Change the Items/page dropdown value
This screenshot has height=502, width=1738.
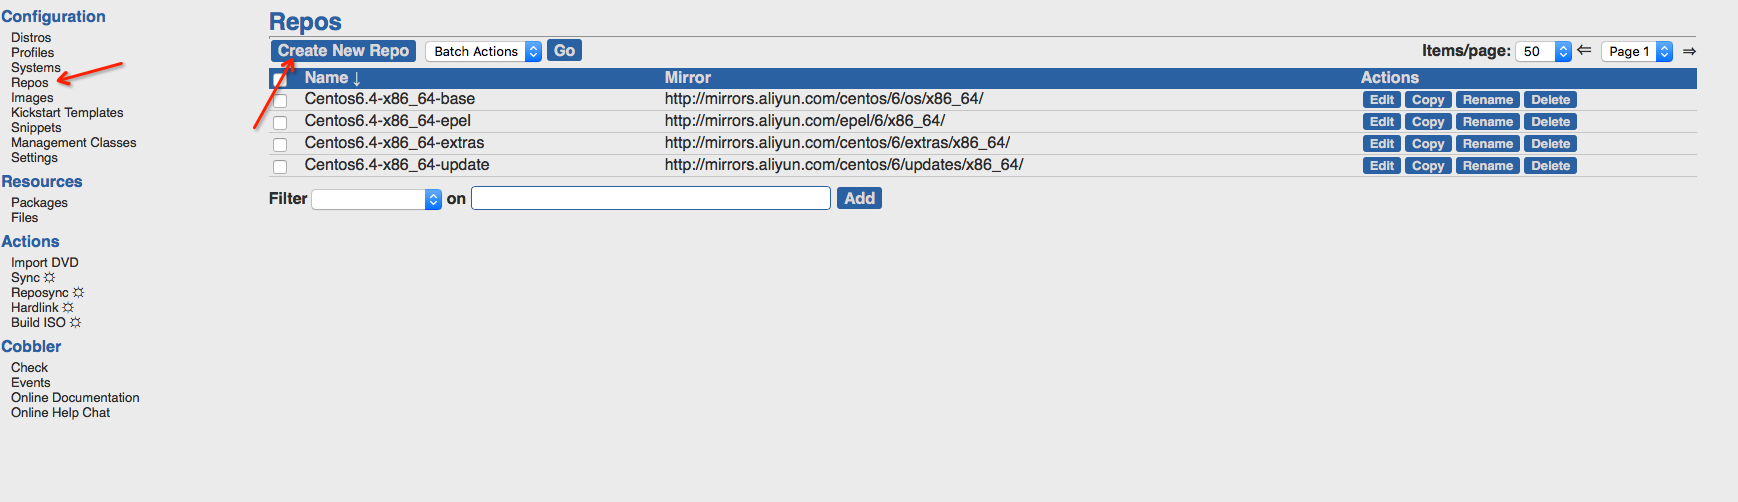(x=1543, y=51)
